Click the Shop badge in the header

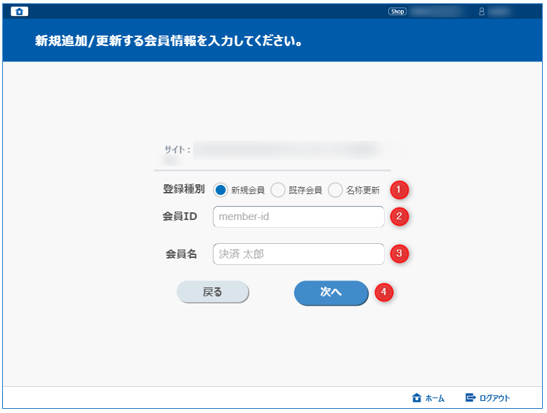click(397, 12)
